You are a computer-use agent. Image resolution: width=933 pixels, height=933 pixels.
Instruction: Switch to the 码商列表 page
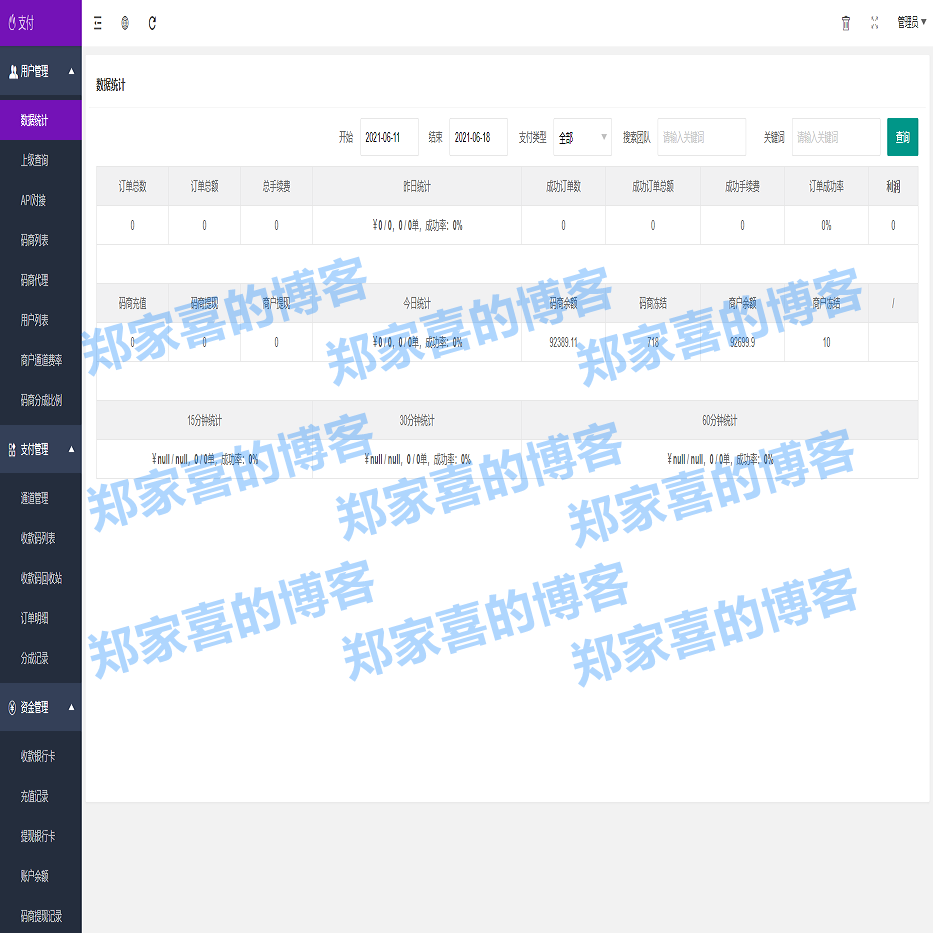tap(40, 240)
